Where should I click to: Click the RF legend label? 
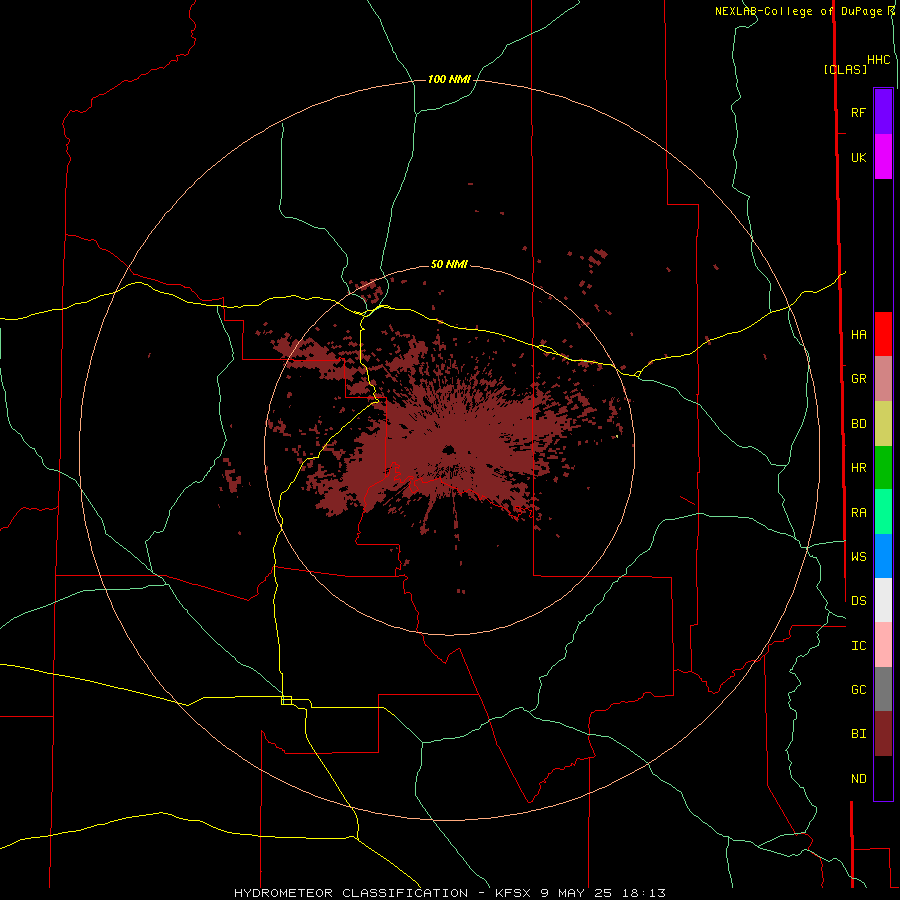[858, 112]
